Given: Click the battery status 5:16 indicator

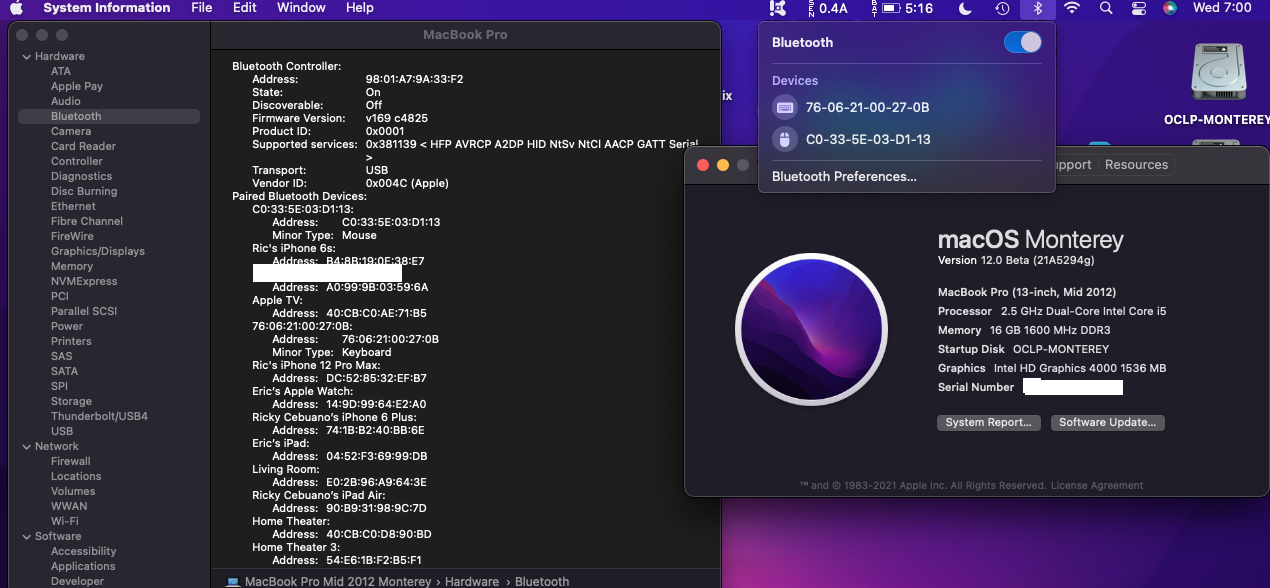Looking at the screenshot, I should [904, 8].
